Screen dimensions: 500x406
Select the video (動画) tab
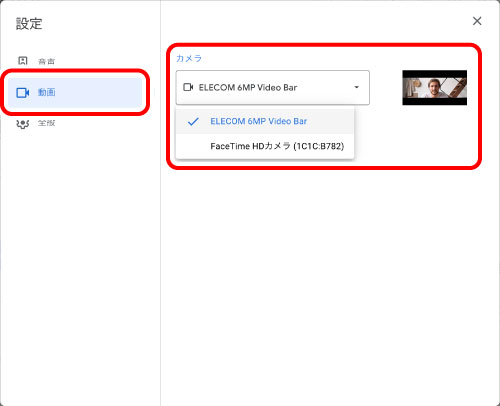click(x=75, y=92)
